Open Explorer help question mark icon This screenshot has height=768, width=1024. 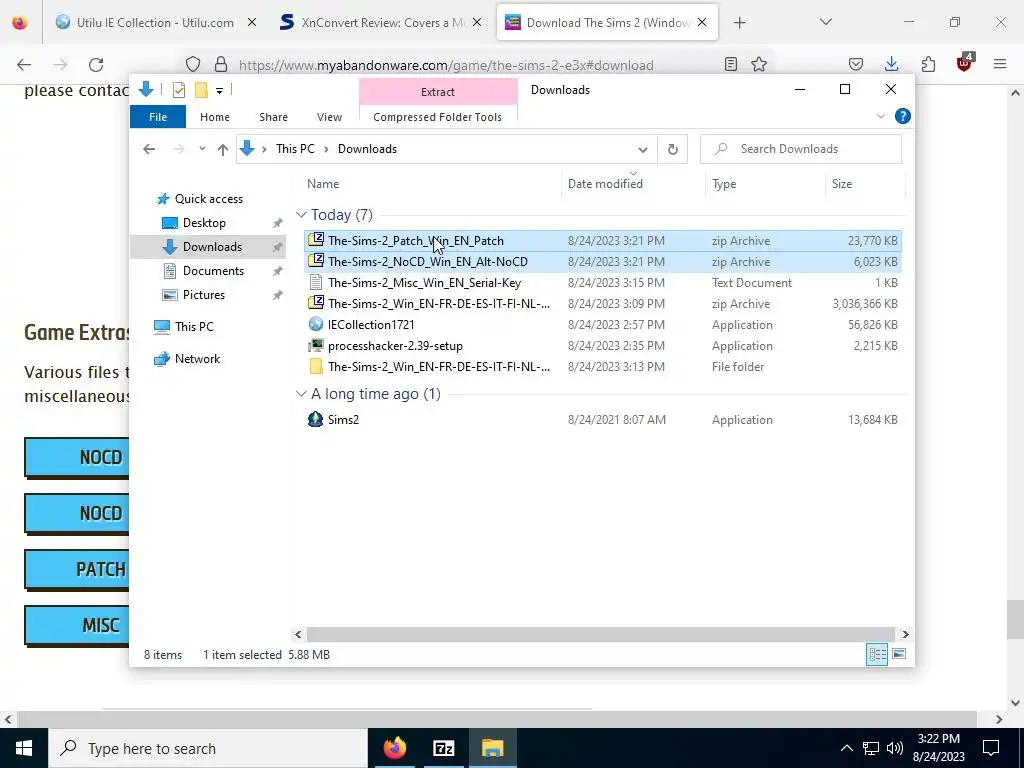(x=903, y=116)
